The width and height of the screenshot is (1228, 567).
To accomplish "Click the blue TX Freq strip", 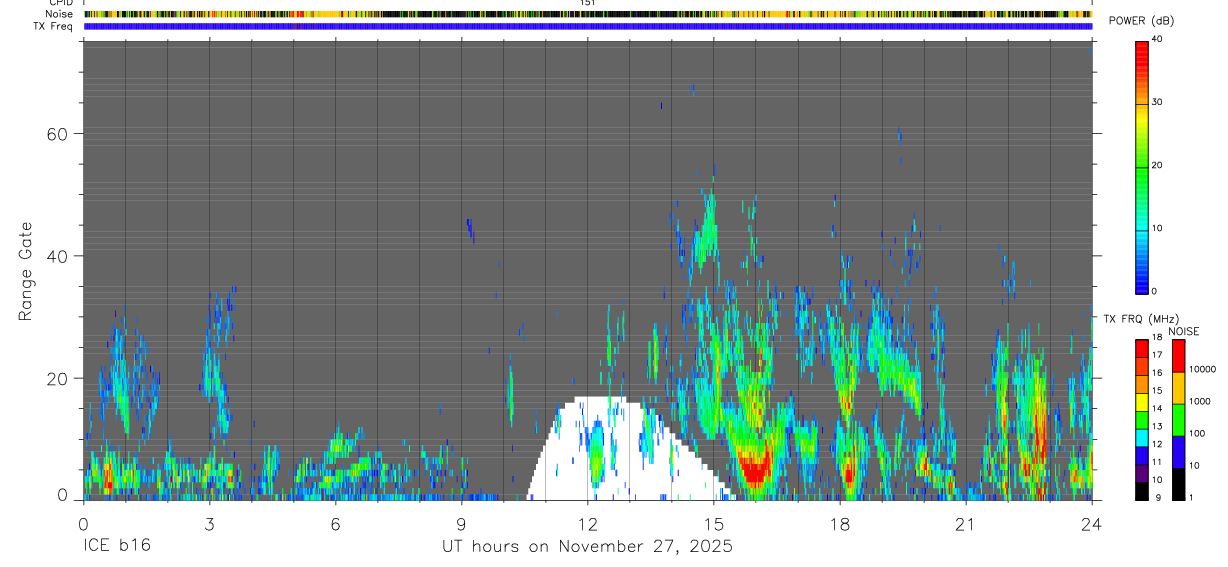I will [x=588, y=26].
